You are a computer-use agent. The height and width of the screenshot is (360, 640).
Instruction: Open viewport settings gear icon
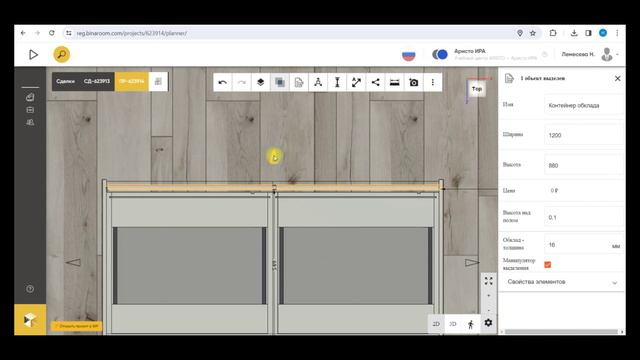(488, 323)
